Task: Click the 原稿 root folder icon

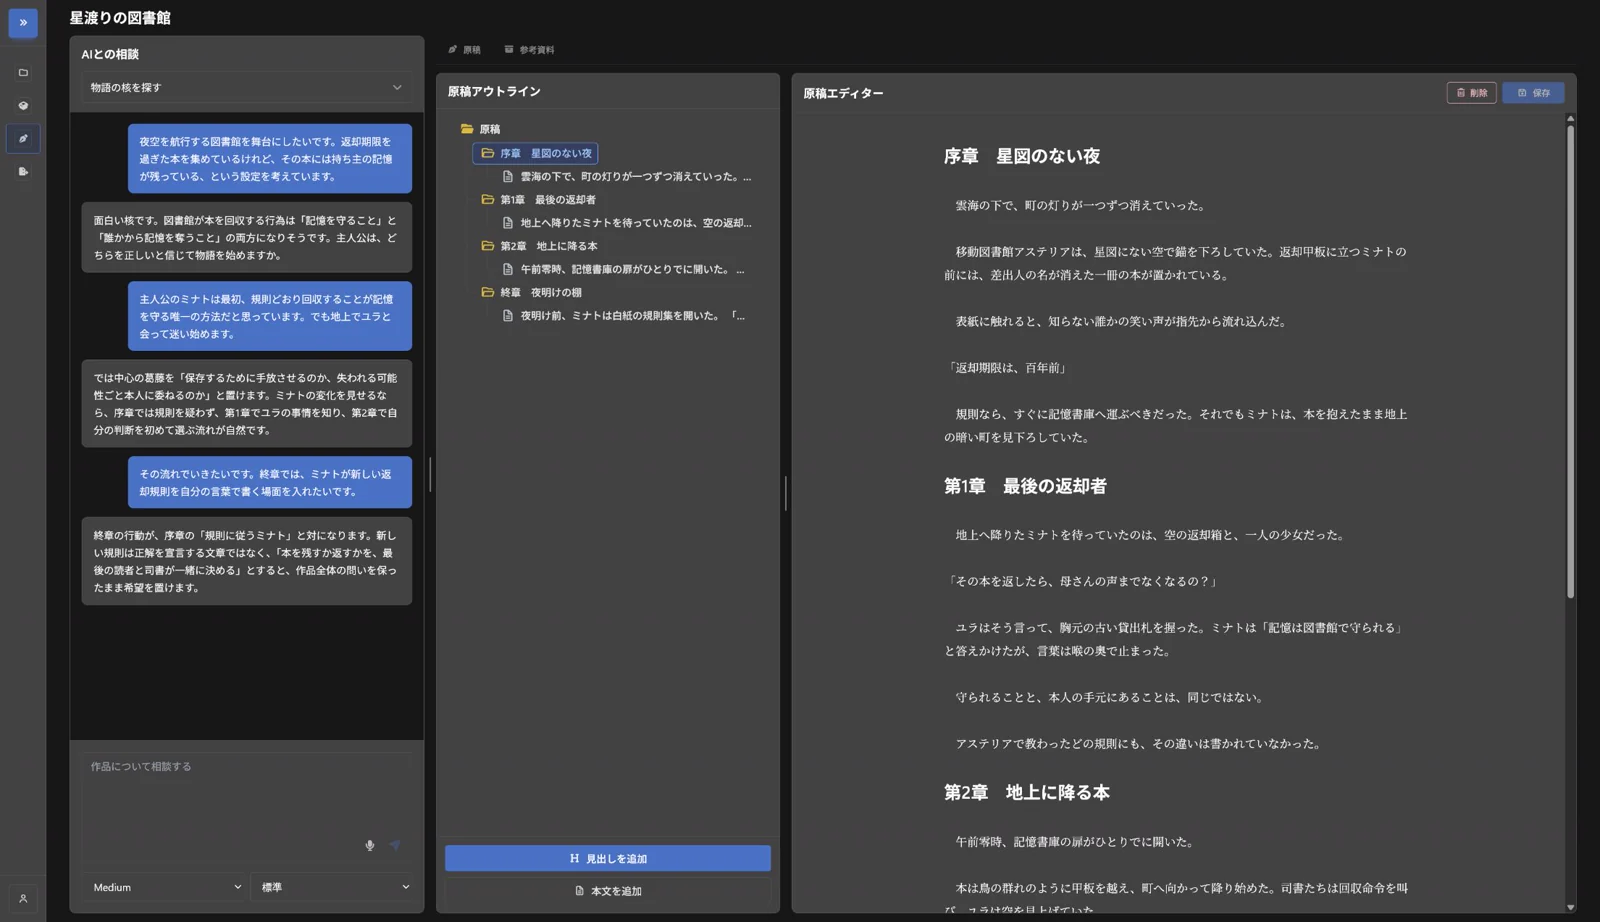Action: (x=467, y=129)
